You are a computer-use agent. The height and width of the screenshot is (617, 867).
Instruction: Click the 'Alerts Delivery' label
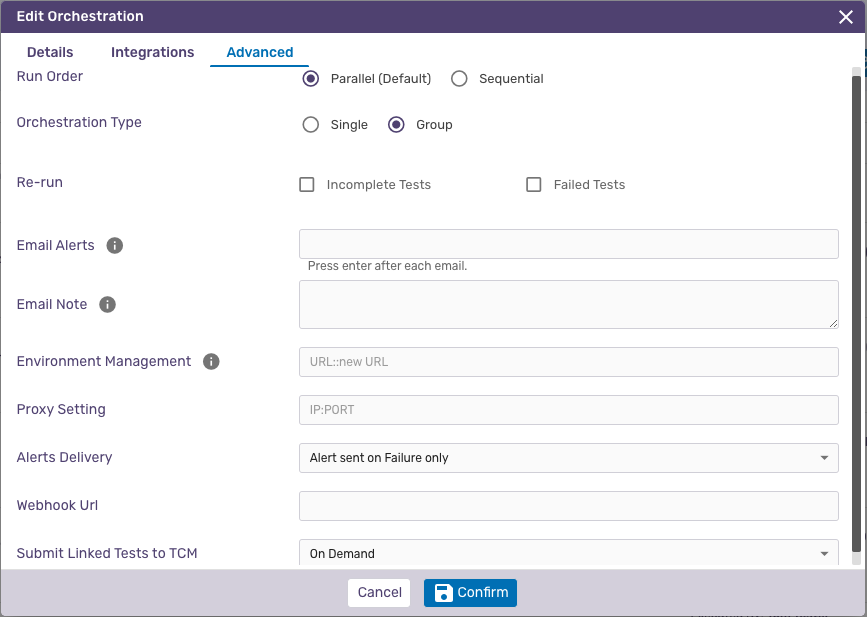(64, 457)
